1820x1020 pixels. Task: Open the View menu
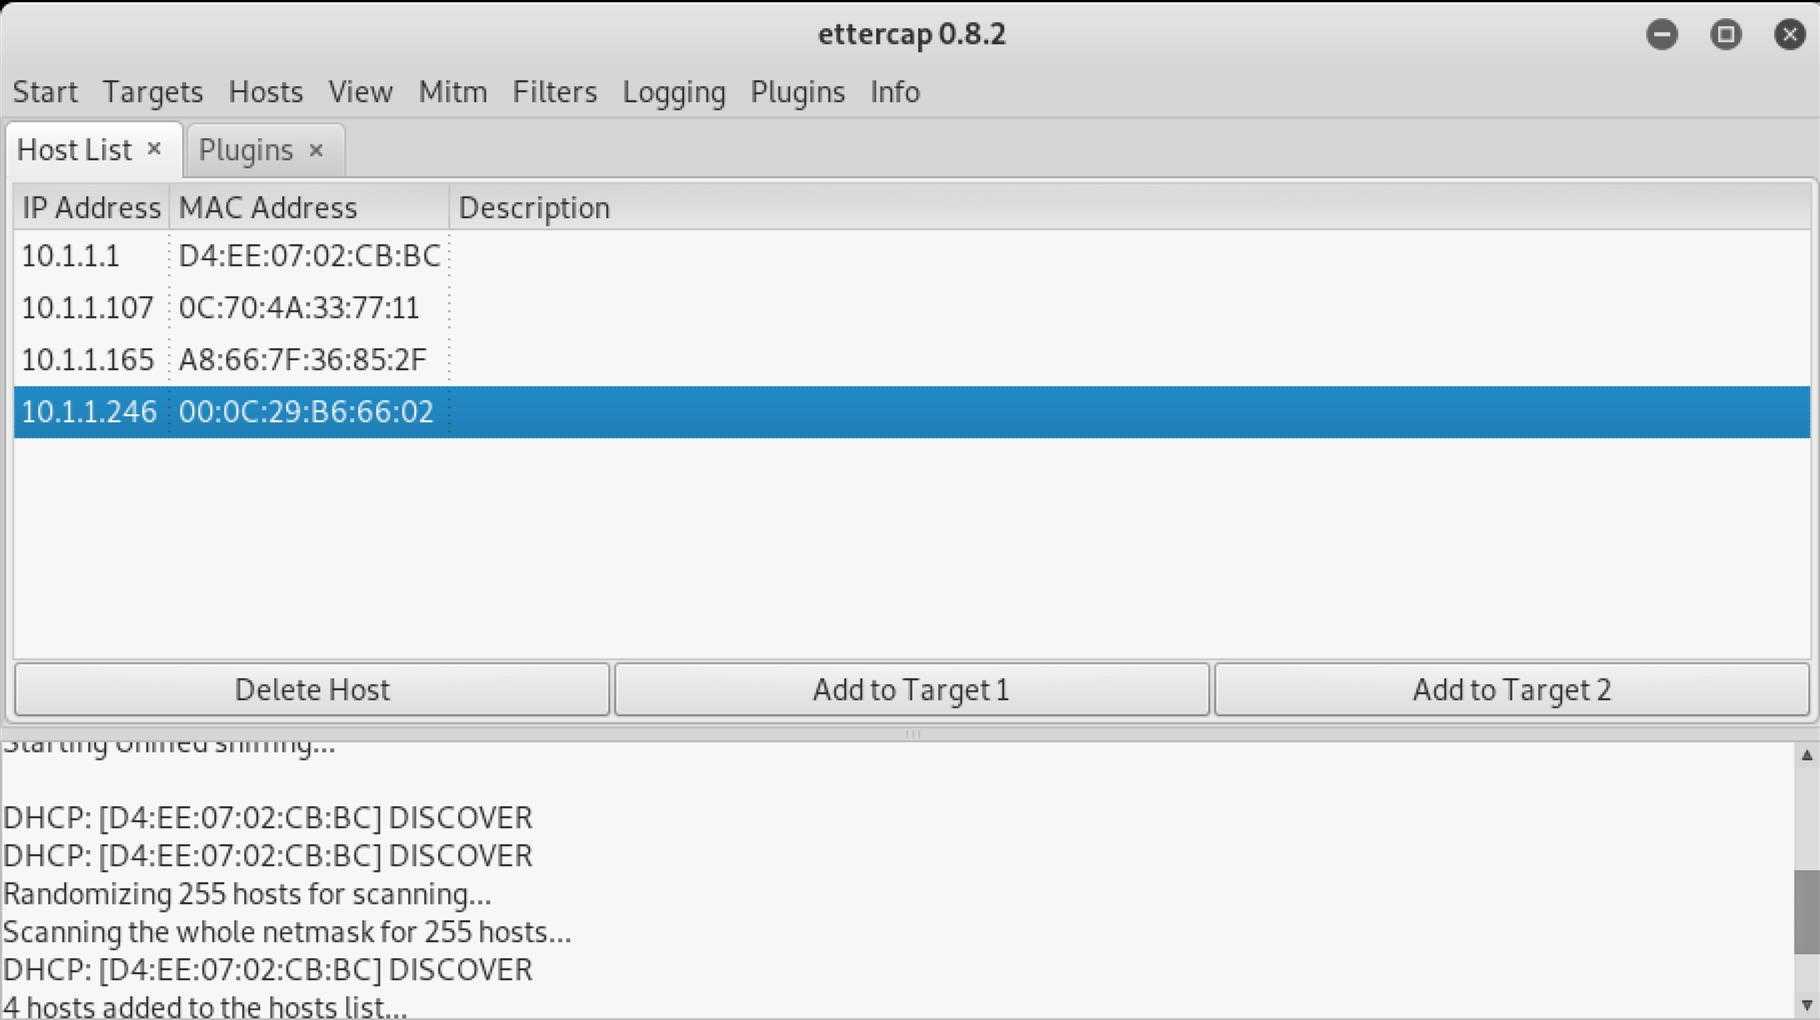[x=360, y=92]
